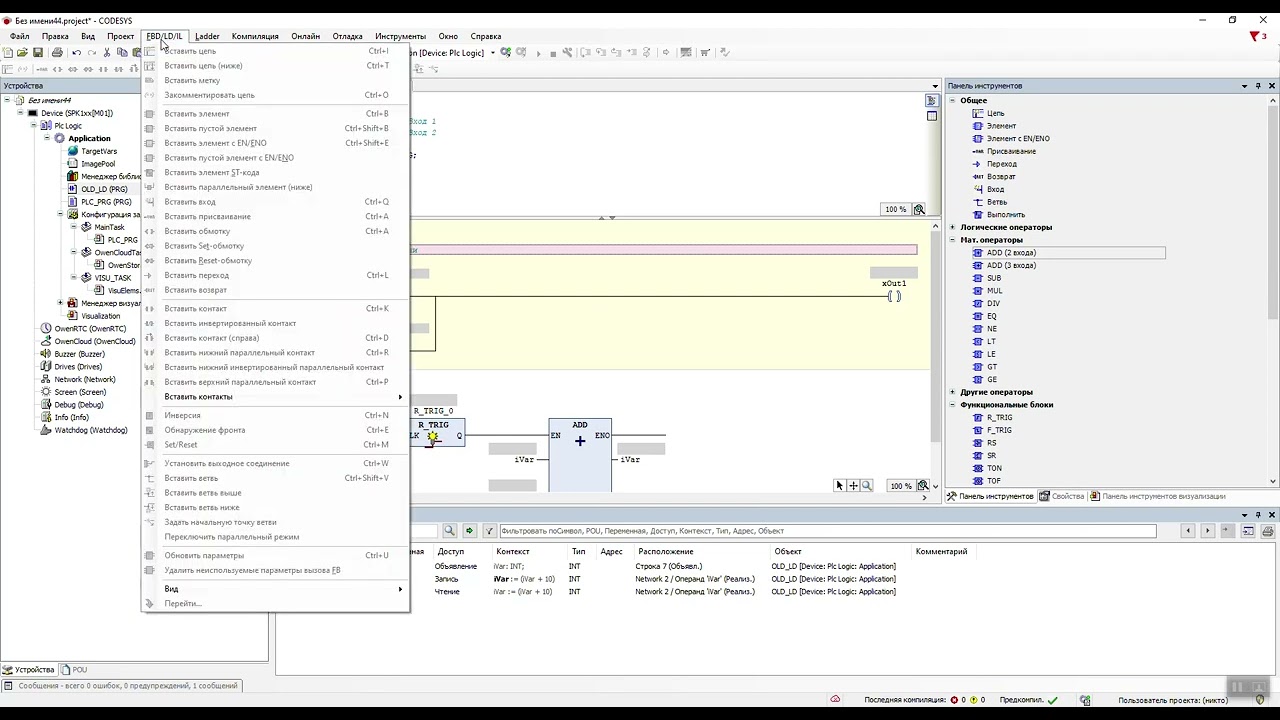Open the application selector dropdown arrow

[492, 52]
